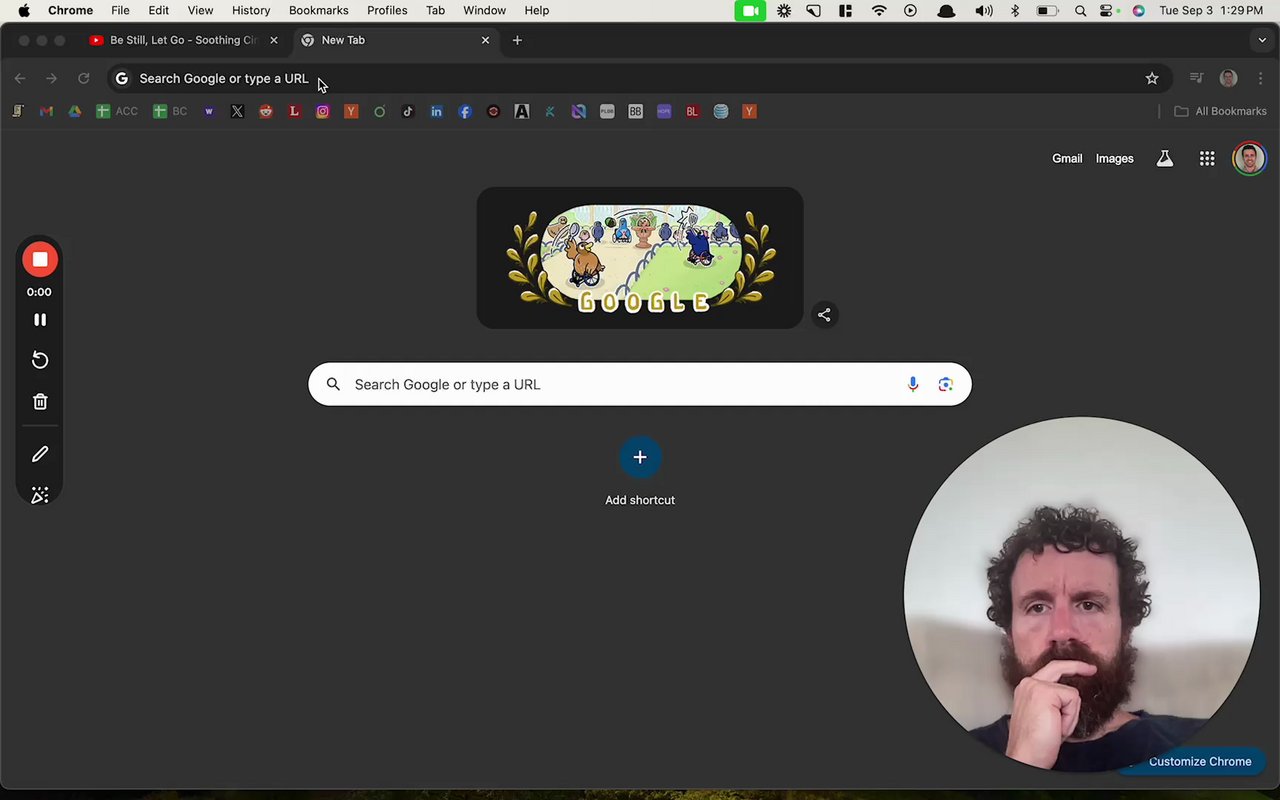
Task: Open the Chrome profile avatar in toolbar
Action: (1229, 78)
